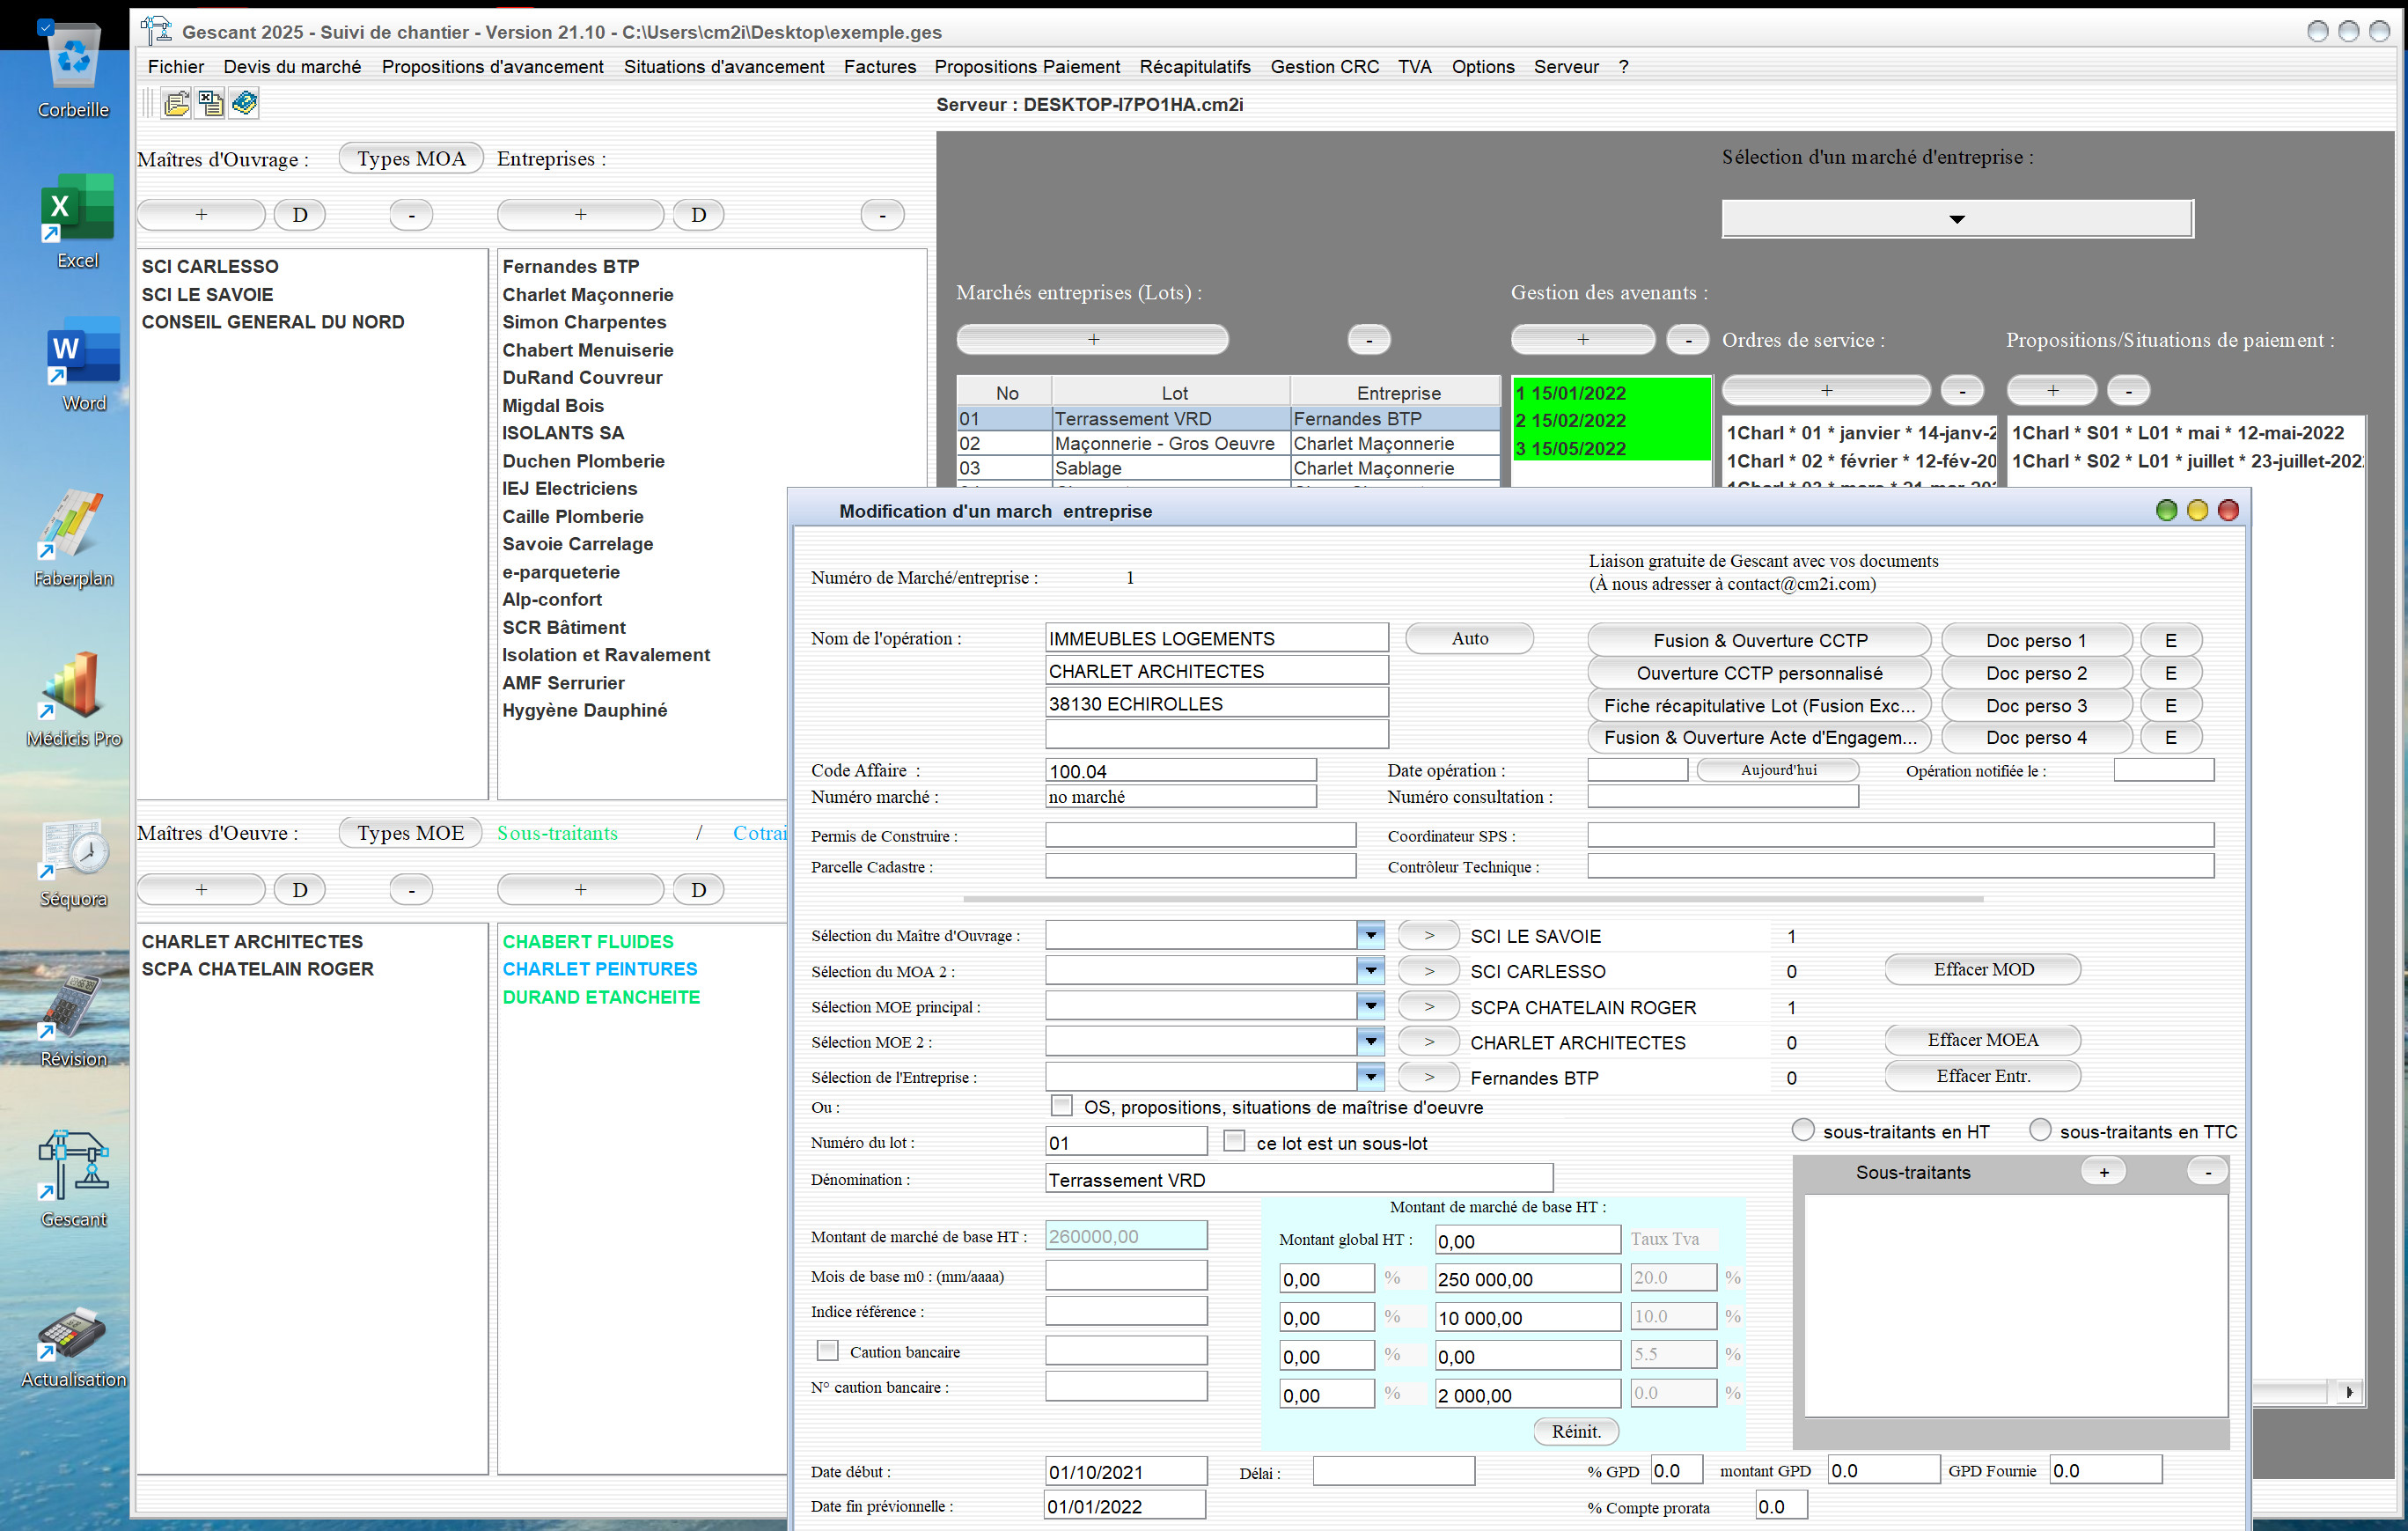Select the 'sous-traitants en TTC' radio button

tap(2040, 1129)
